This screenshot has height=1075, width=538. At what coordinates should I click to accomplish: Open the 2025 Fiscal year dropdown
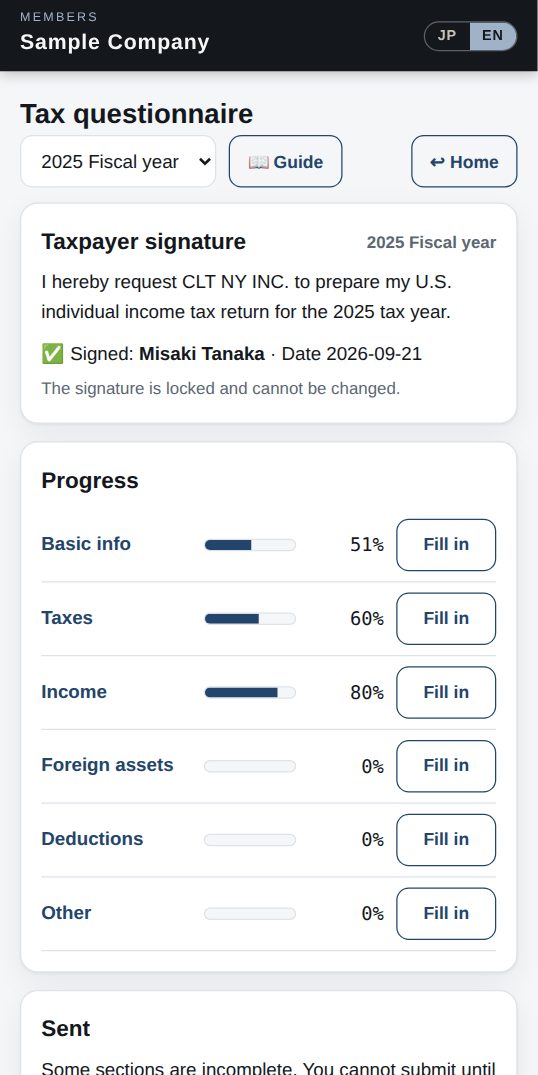tap(118, 161)
